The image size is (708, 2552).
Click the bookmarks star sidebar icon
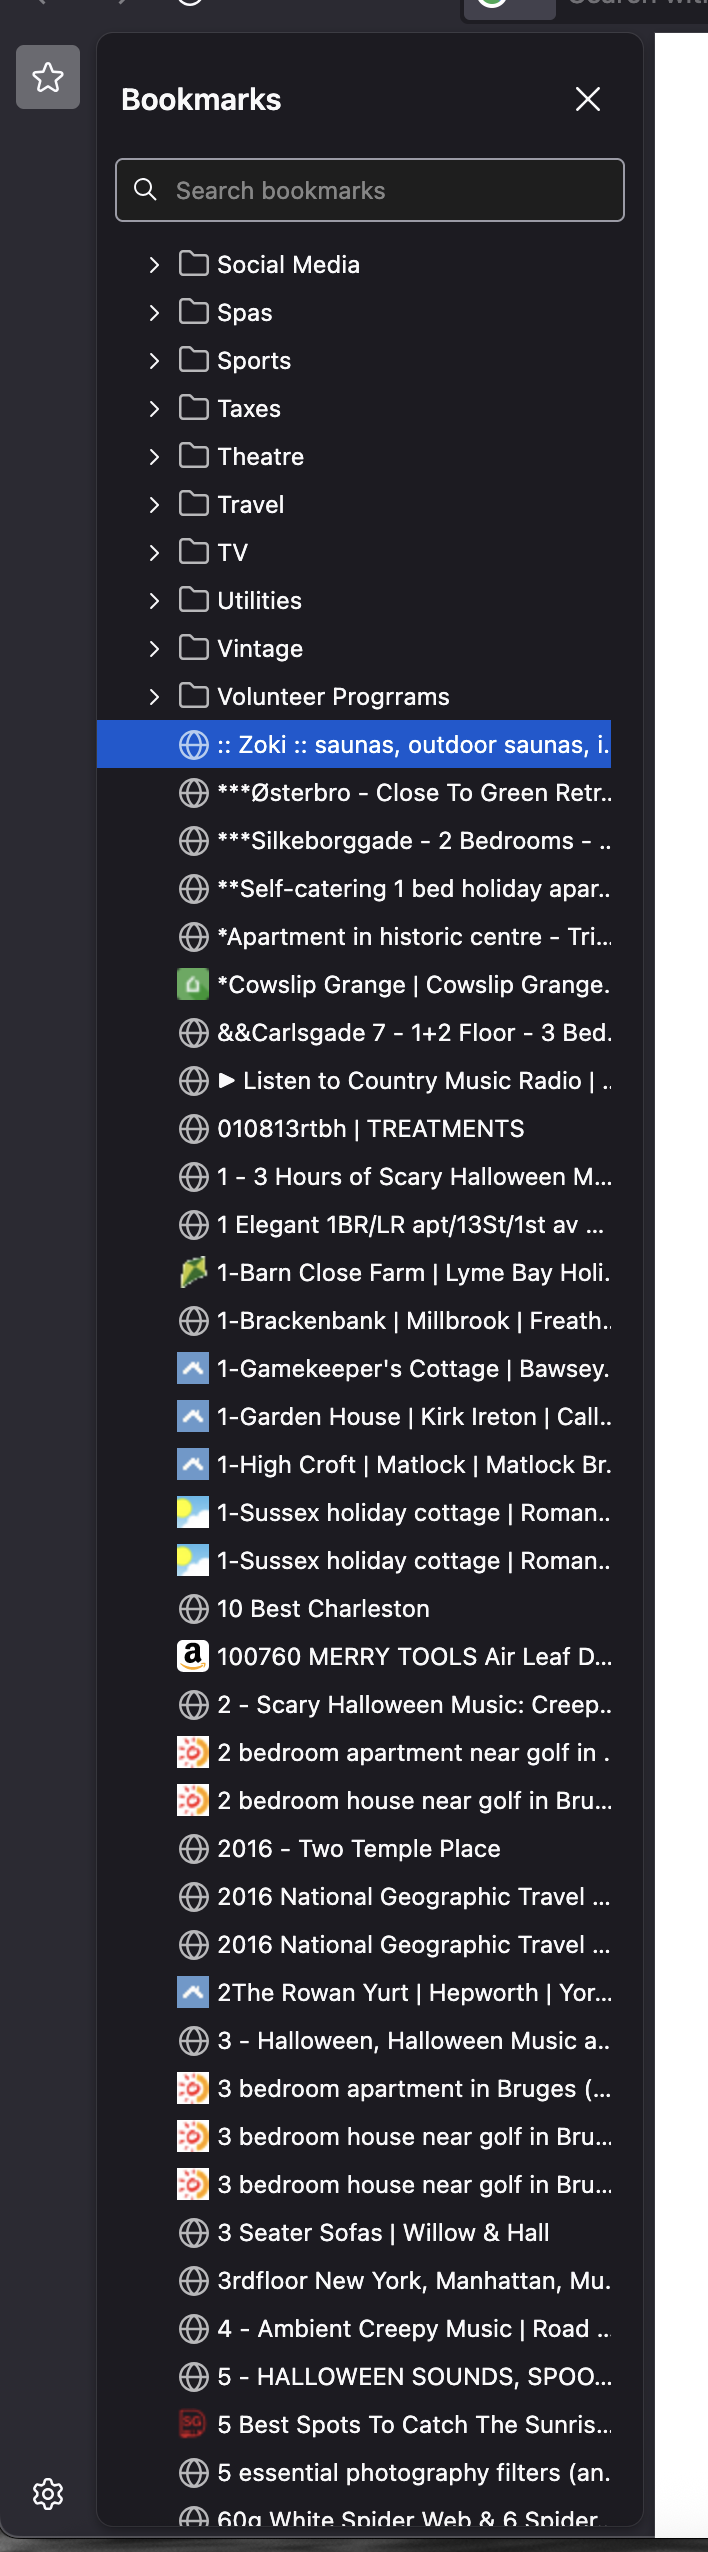pyautogui.click(x=48, y=77)
